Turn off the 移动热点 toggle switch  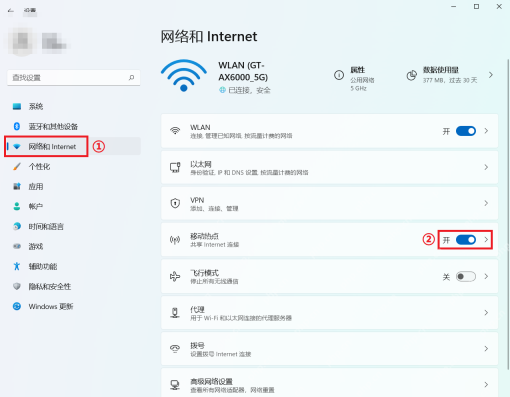466,240
